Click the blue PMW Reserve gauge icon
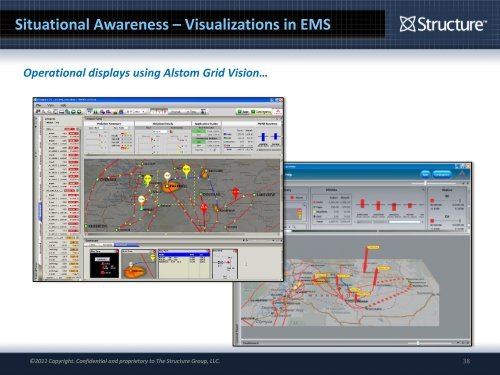Viewport: 500px width, 375px height. point(263,137)
